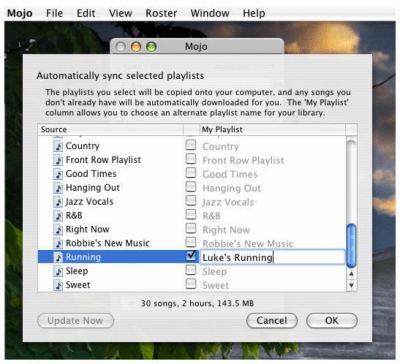Click the R&B playlist icon
The height and width of the screenshot is (364, 400).
pos(58,216)
